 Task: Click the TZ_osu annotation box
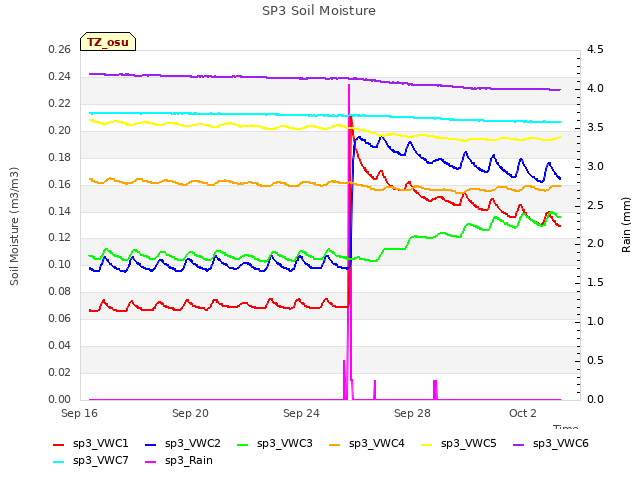pyautogui.click(x=108, y=42)
